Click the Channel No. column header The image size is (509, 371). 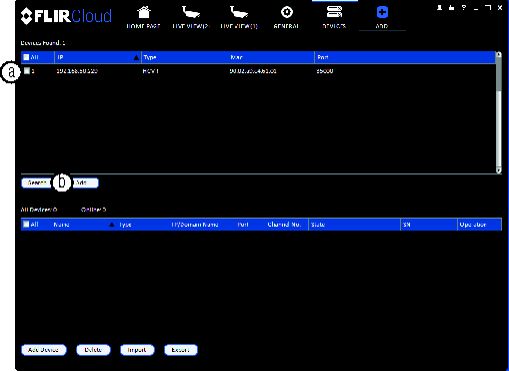[x=284, y=225]
